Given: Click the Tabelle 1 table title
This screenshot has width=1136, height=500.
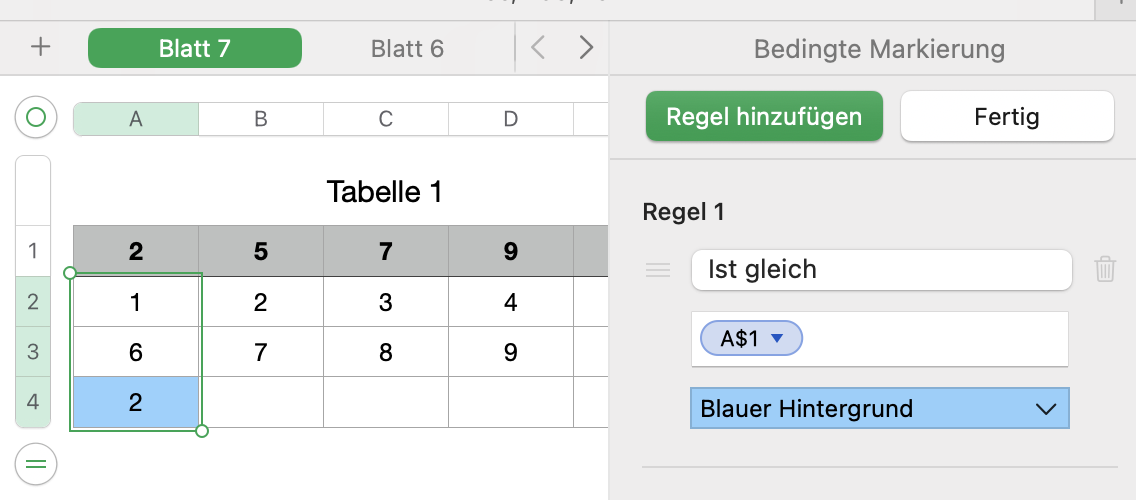Looking at the screenshot, I should 384,191.
